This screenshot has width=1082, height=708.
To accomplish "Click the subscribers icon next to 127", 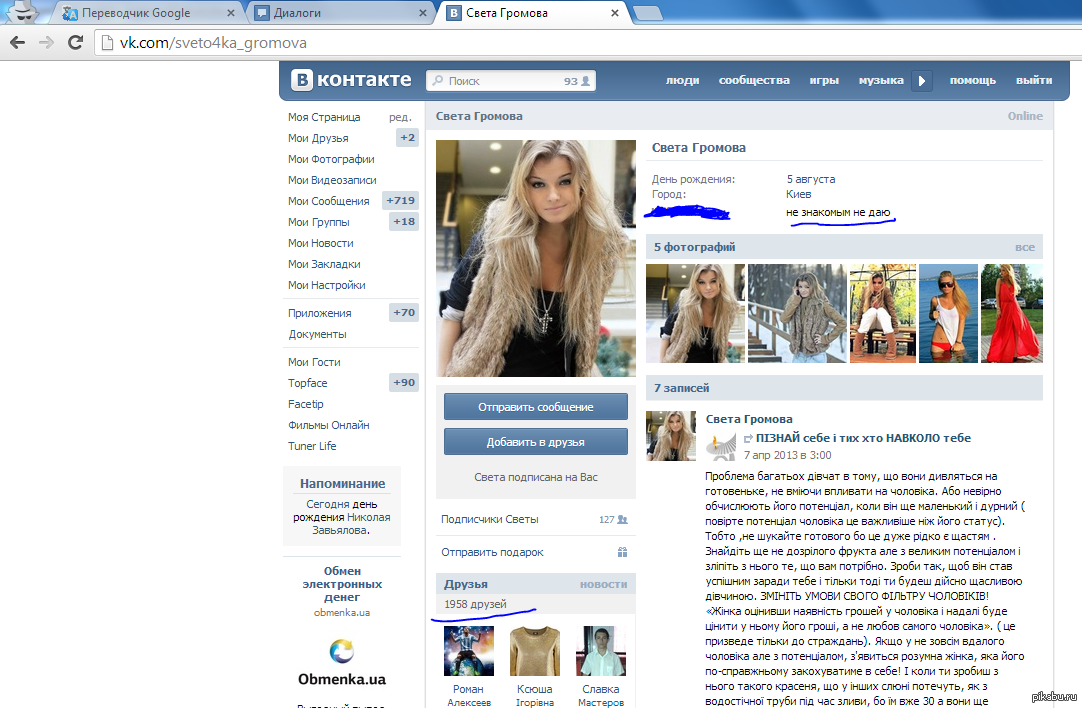I will tap(622, 520).
